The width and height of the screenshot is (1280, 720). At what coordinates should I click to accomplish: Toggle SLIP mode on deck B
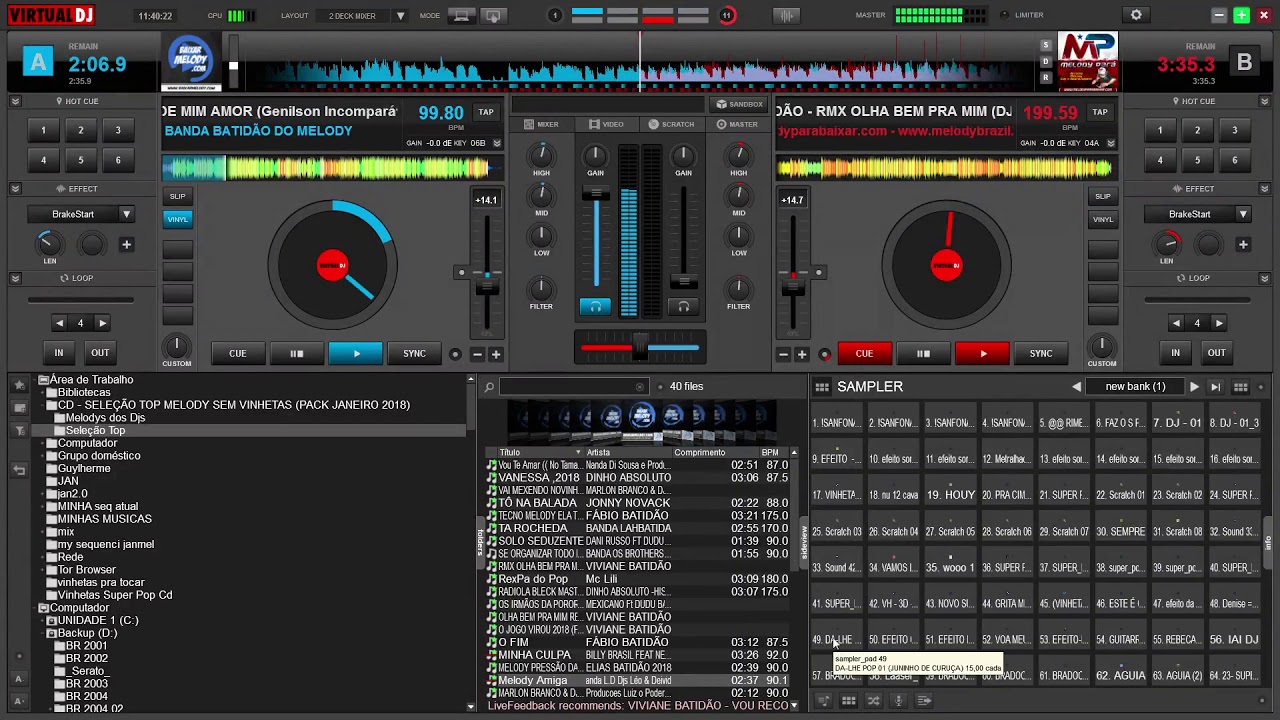pos(1103,196)
